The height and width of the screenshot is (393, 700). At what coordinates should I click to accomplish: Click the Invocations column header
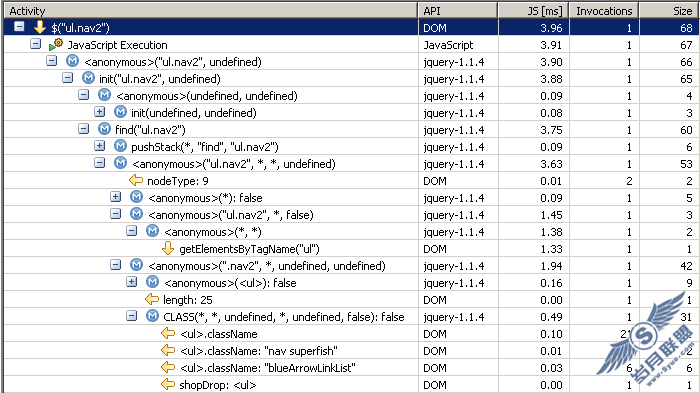(x=604, y=11)
